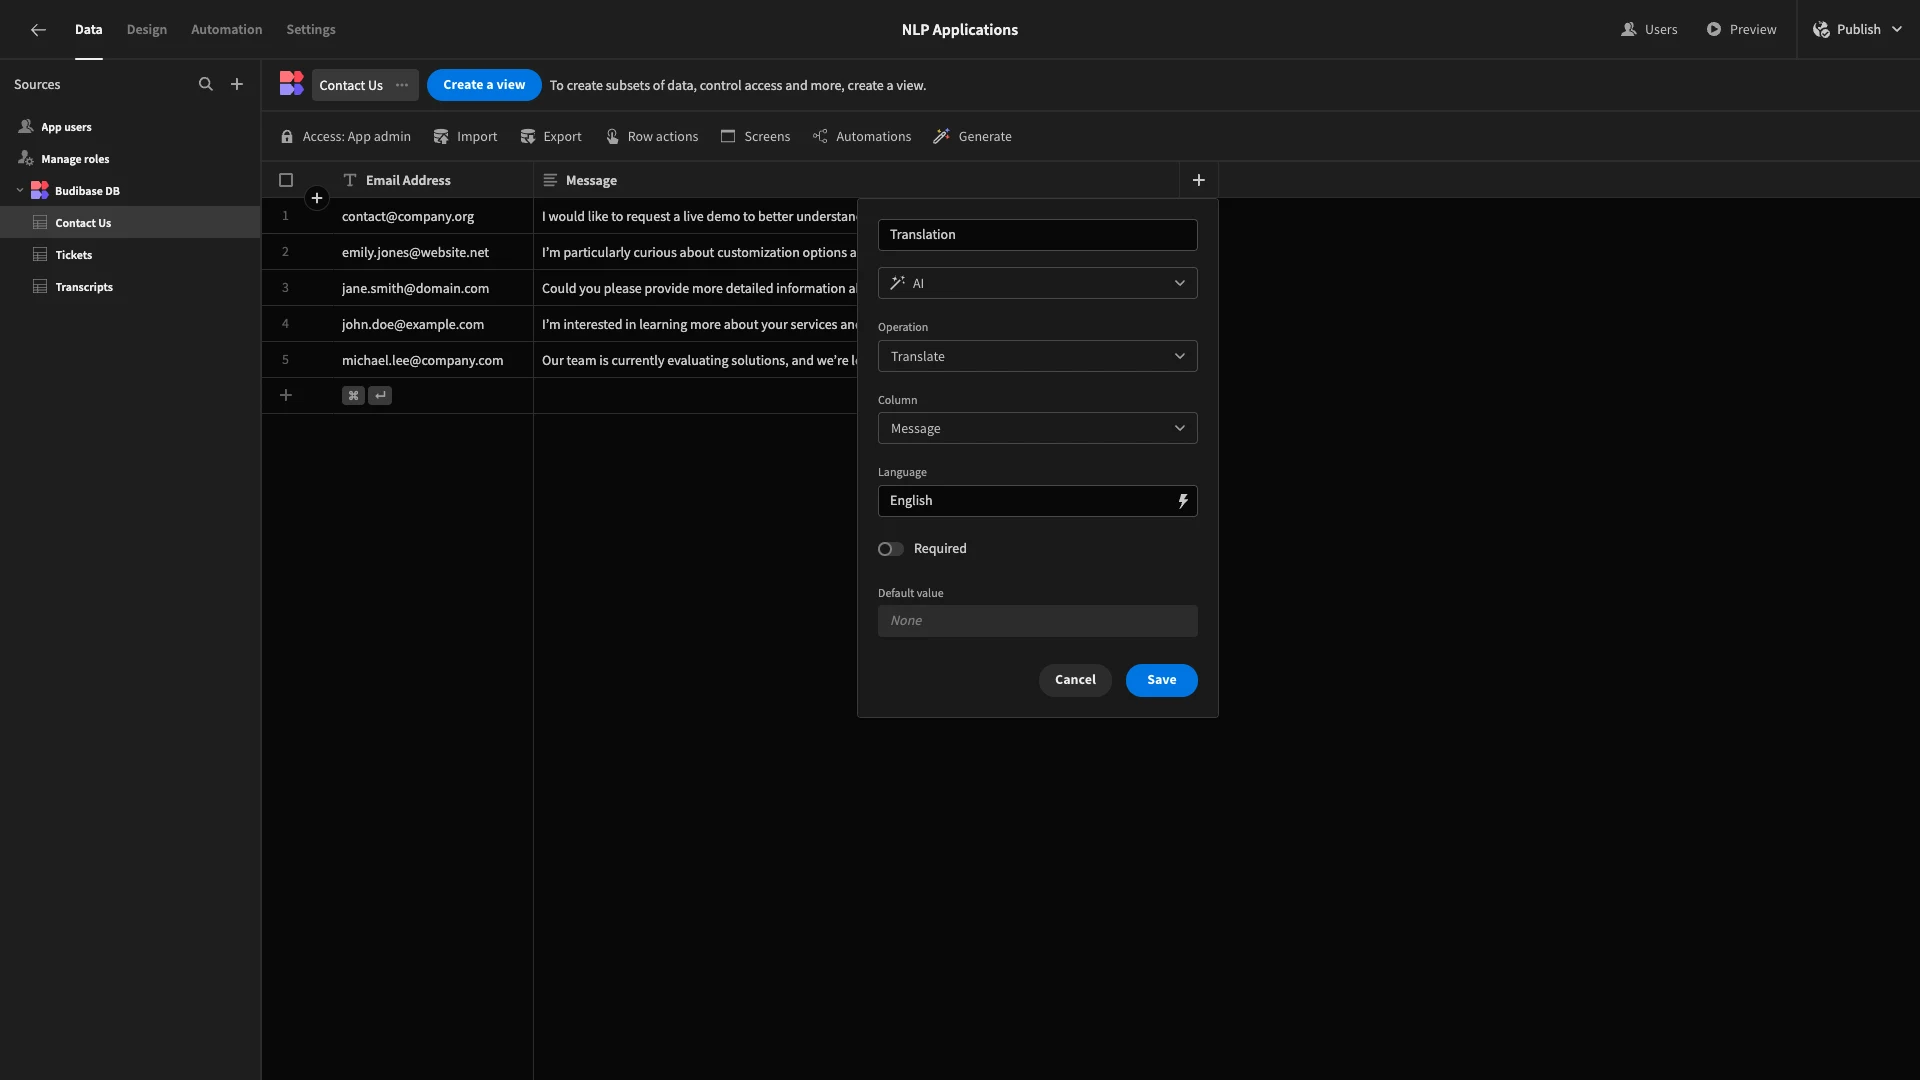Viewport: 1920px width, 1080px height.
Task: Click the Default value field
Action: point(1037,621)
